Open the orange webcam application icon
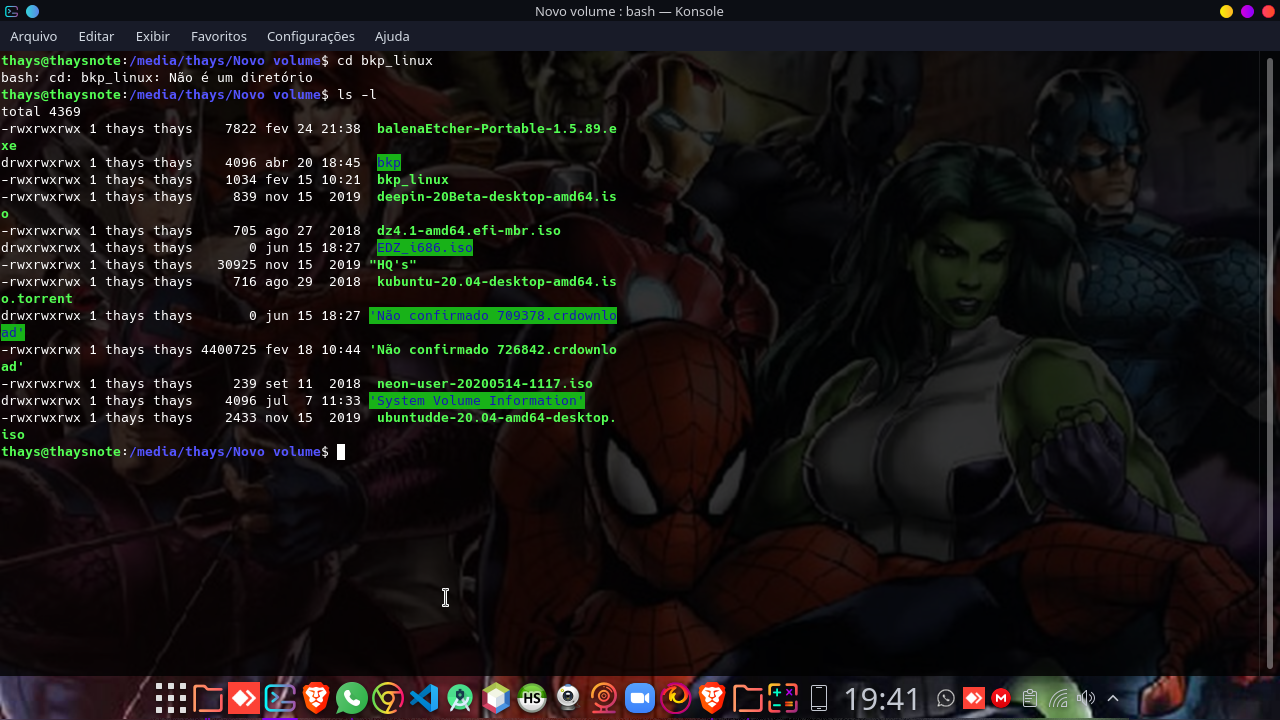The image size is (1280, 720). [x=604, y=698]
